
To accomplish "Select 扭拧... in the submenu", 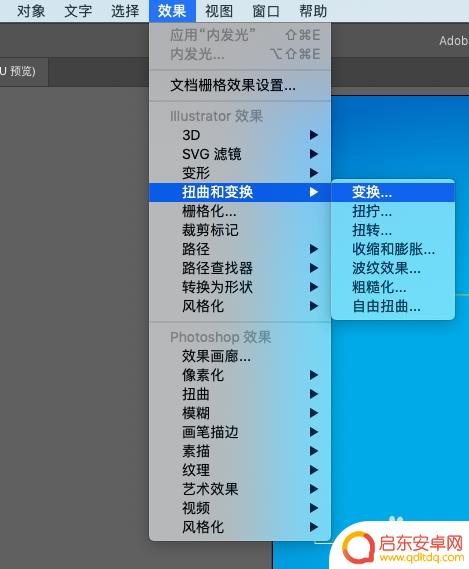I will pyautogui.click(x=393, y=211).
